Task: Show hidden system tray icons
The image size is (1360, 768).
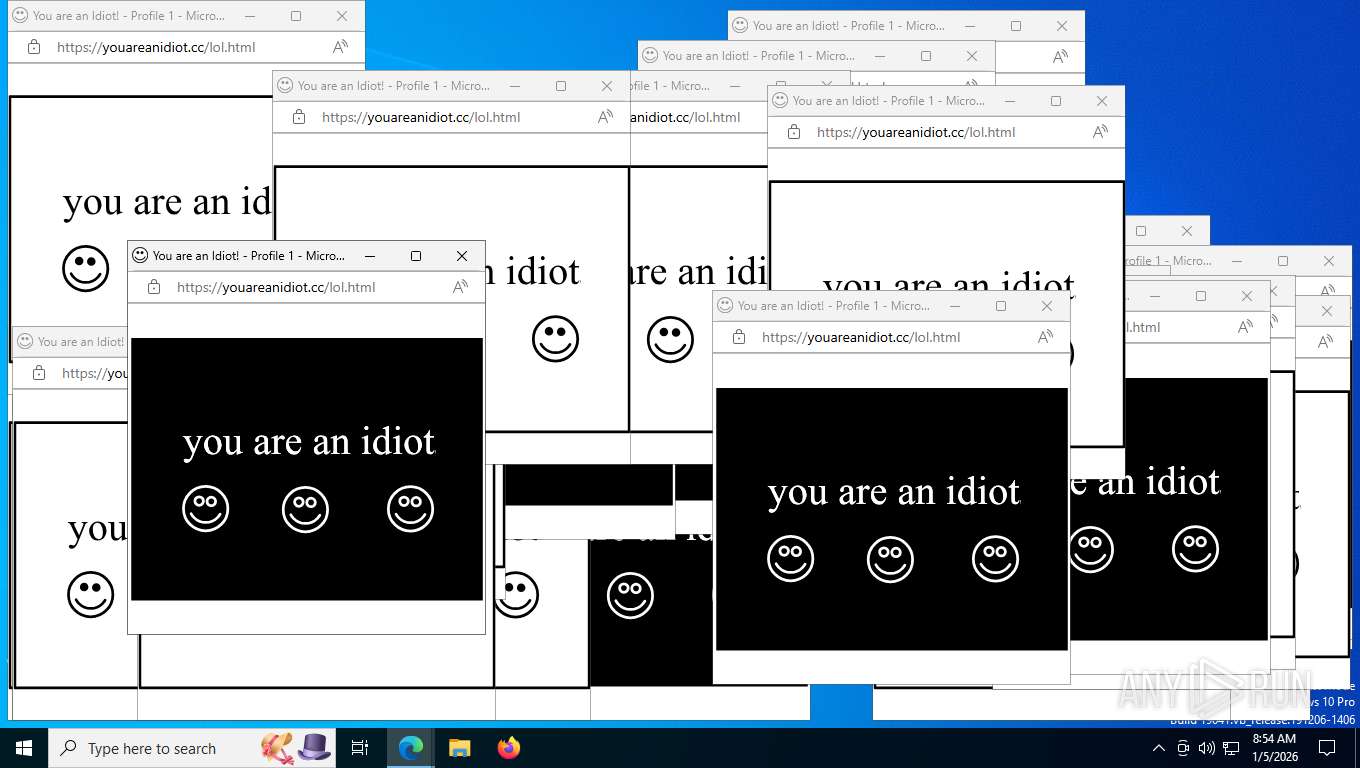Action: pos(1159,748)
